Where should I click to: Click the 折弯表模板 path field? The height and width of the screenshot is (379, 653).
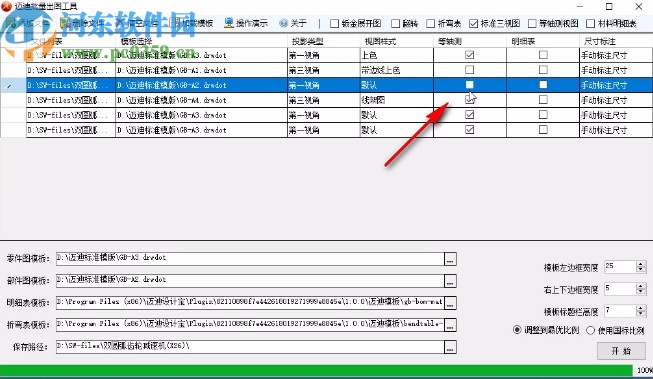(250, 325)
